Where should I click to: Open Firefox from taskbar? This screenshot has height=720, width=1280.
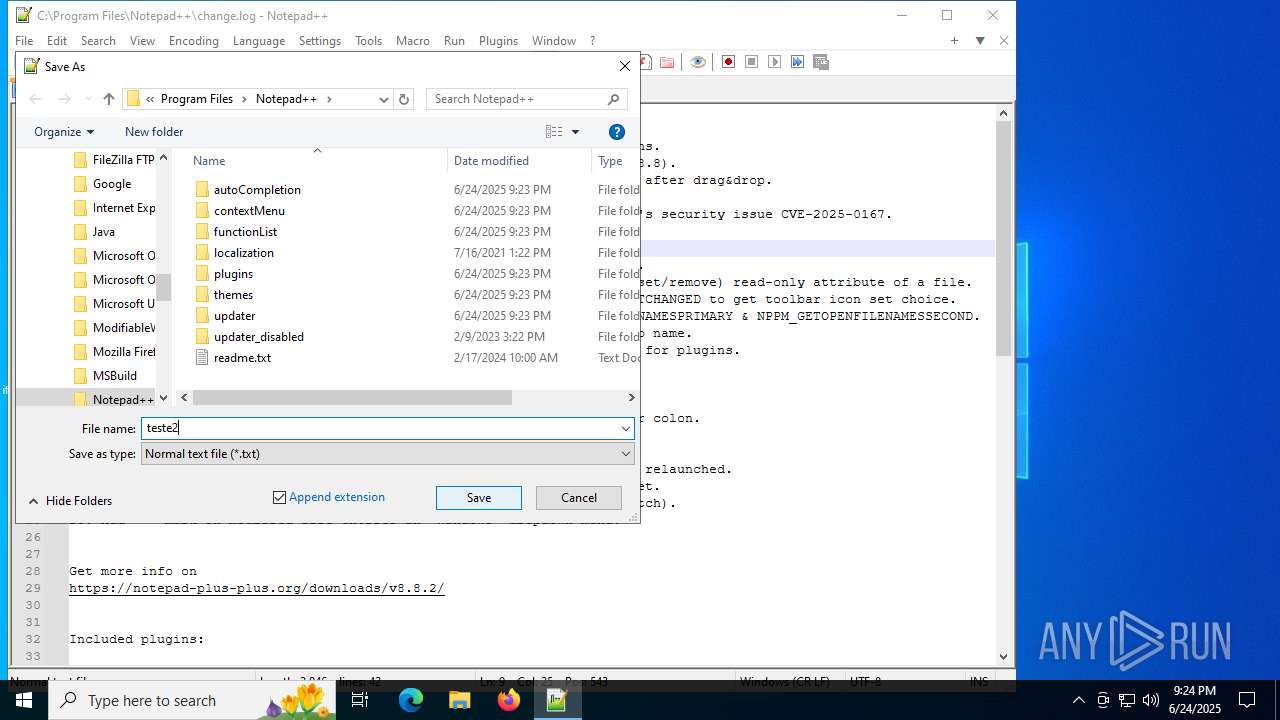(508, 700)
